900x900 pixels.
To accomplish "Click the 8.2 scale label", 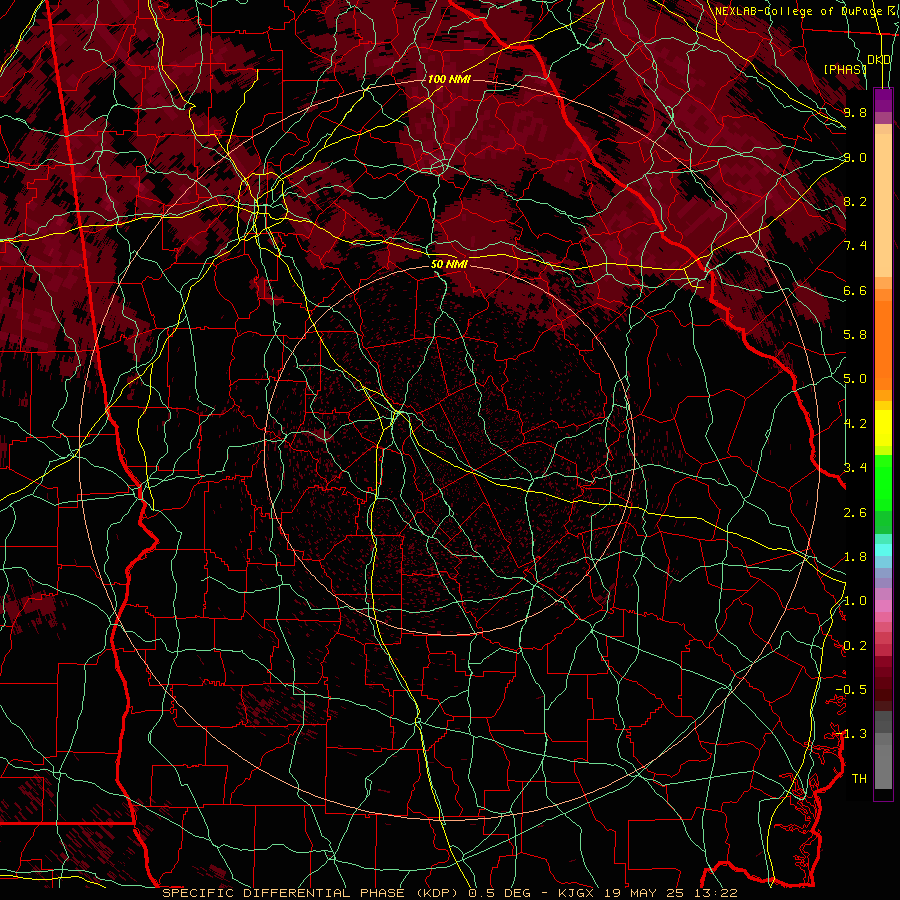I will [855, 201].
